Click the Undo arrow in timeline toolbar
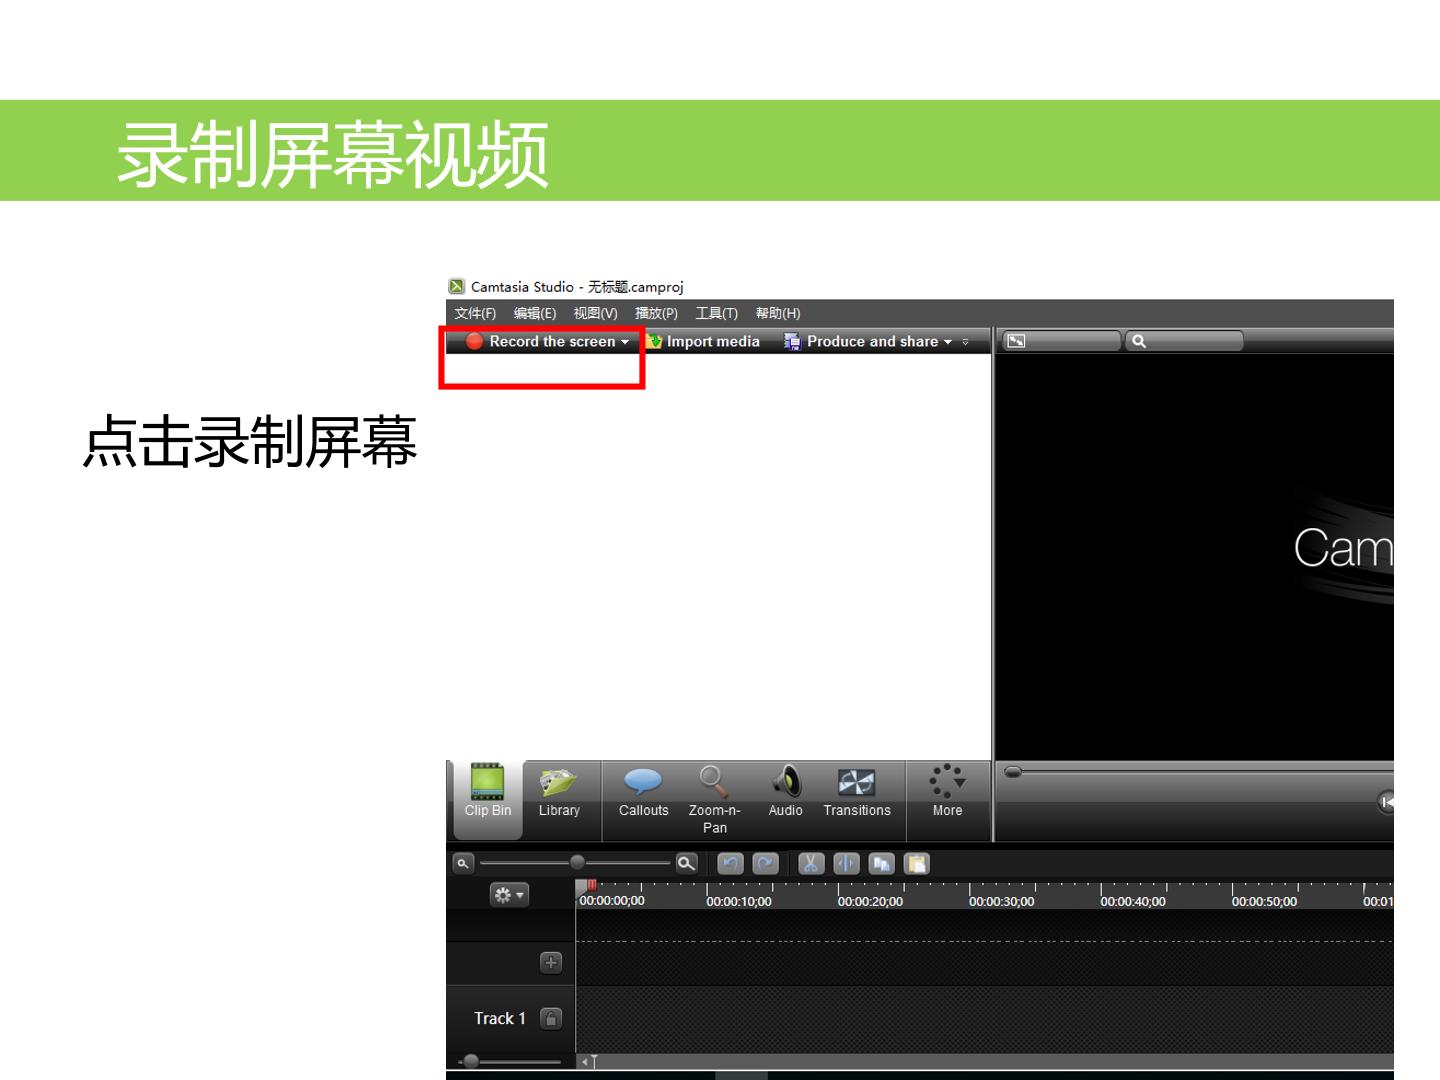Image resolution: width=1440 pixels, height=1080 pixels. tap(731, 863)
